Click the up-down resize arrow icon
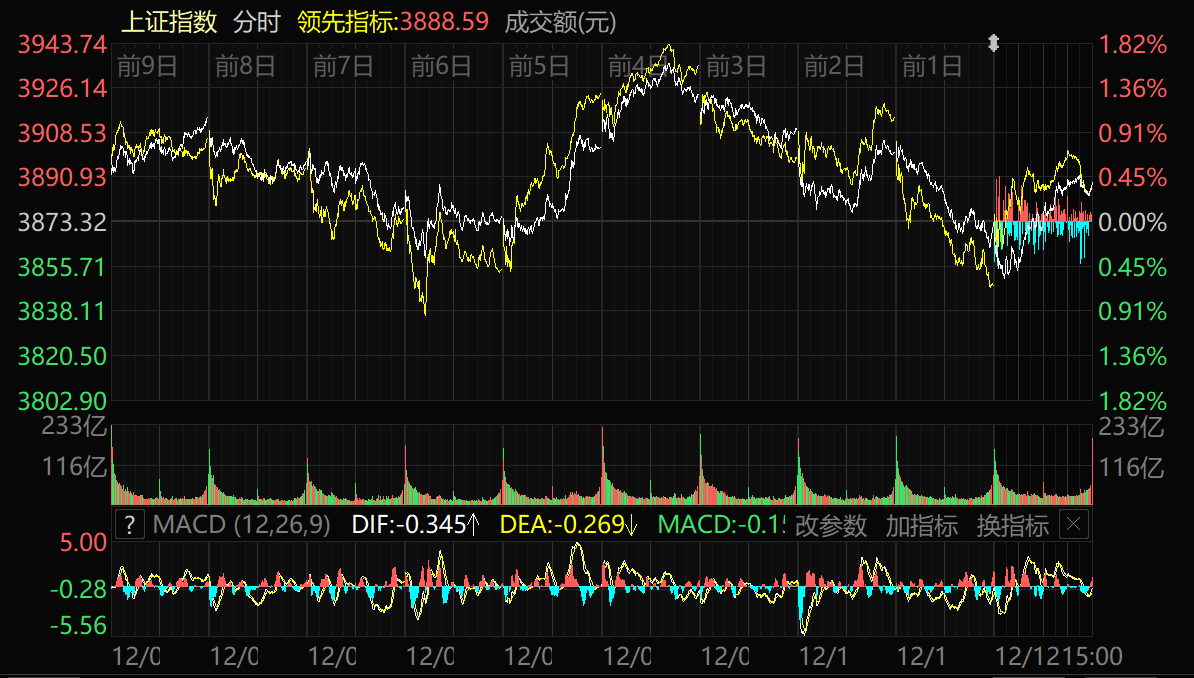1194x678 pixels. pos(993,43)
